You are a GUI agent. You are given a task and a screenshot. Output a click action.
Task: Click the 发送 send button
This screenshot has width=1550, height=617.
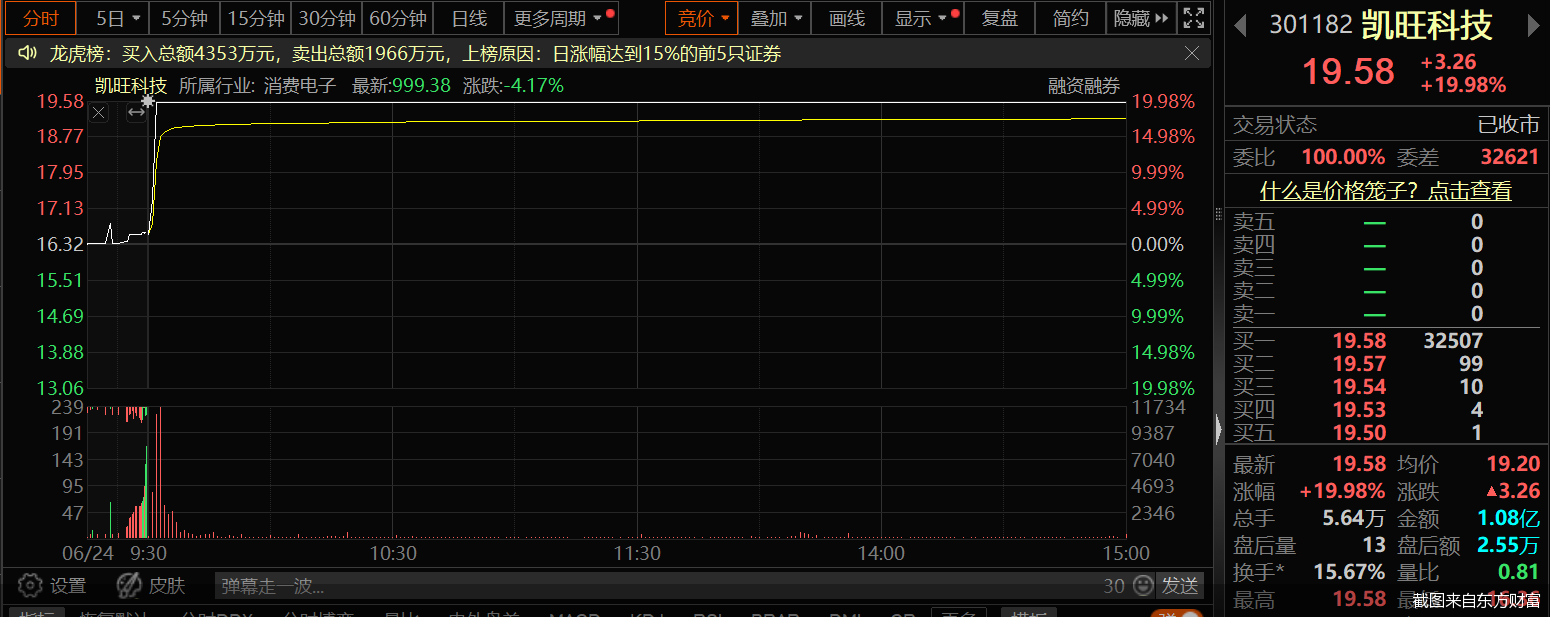(1180, 586)
